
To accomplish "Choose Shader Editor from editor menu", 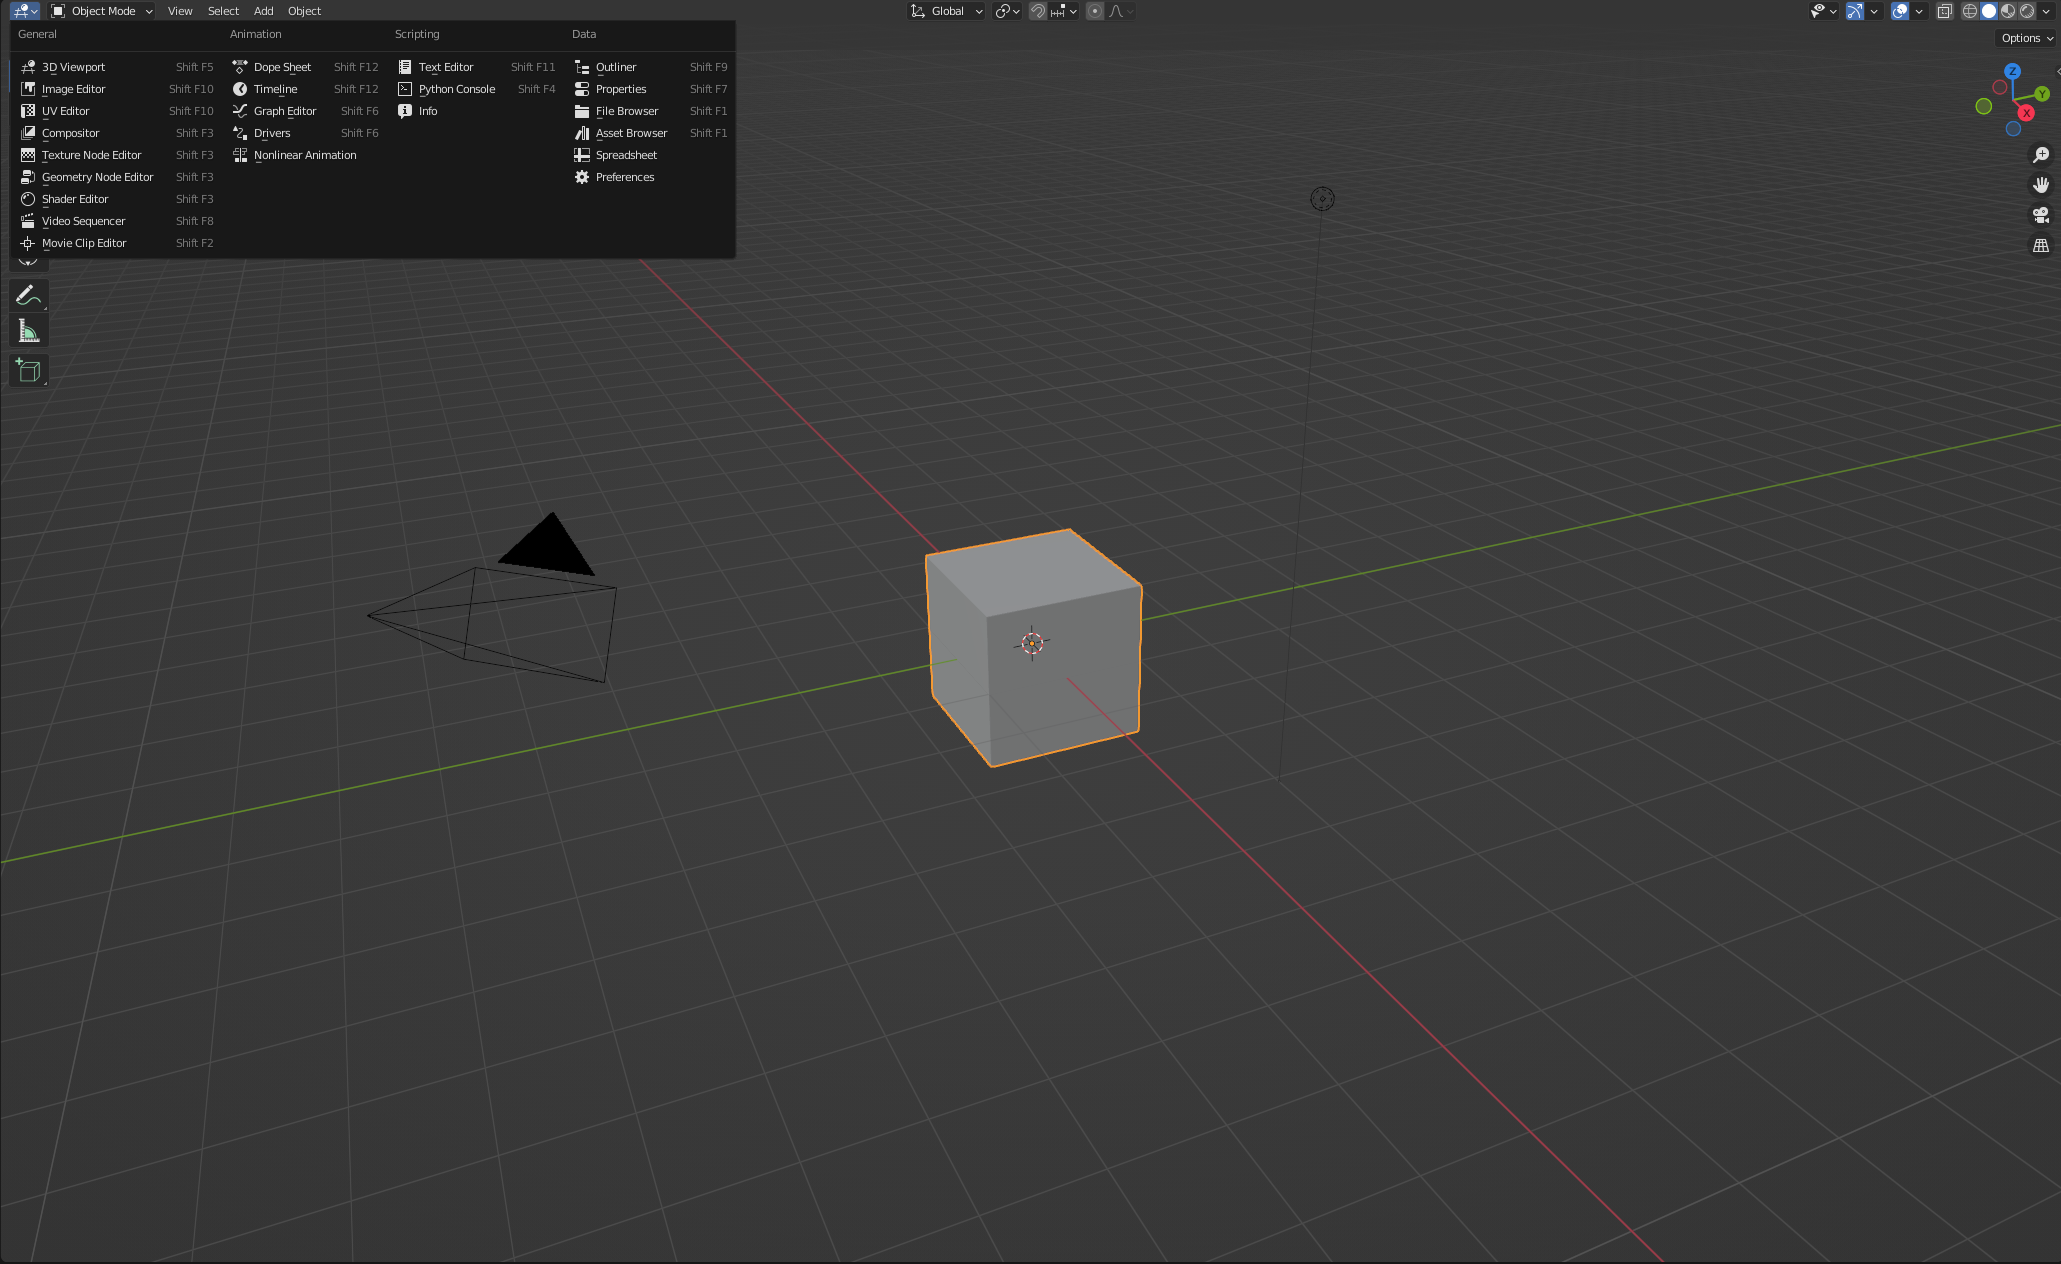I will click(x=75, y=199).
